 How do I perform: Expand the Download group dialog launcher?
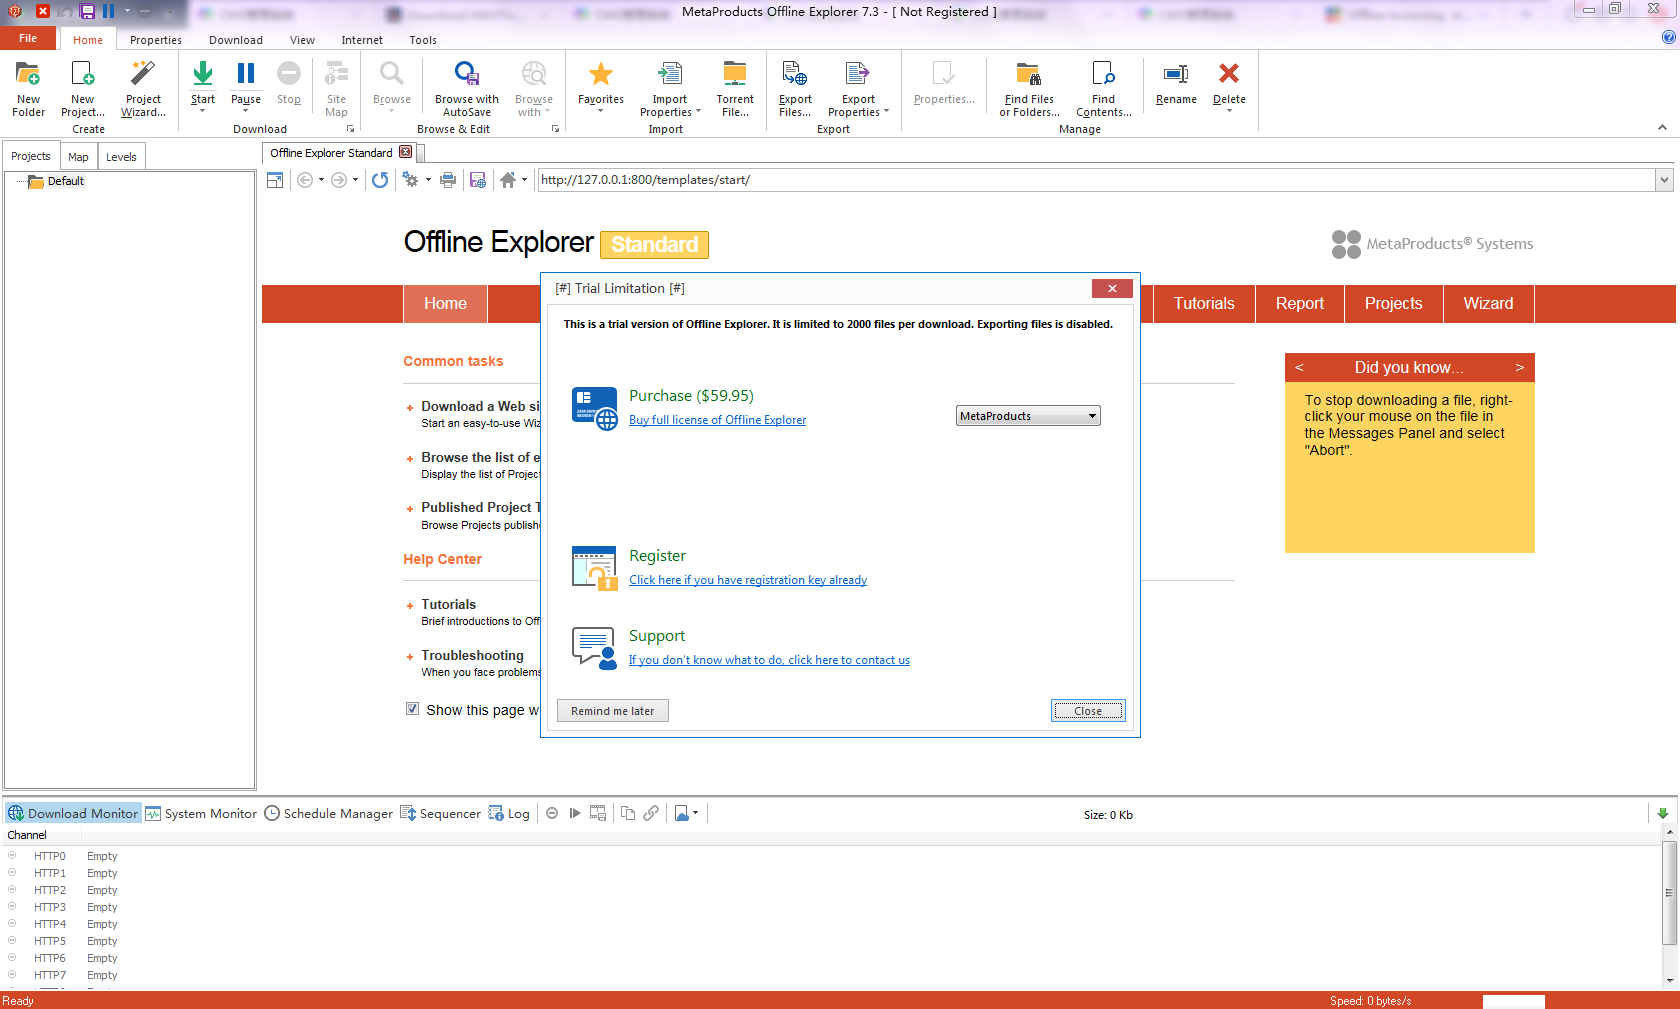[350, 129]
